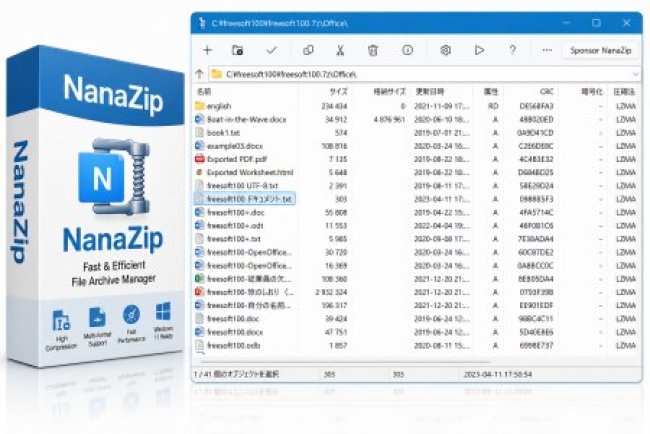Click the Delete trash can icon
The width and height of the screenshot is (650, 434).
(373, 51)
